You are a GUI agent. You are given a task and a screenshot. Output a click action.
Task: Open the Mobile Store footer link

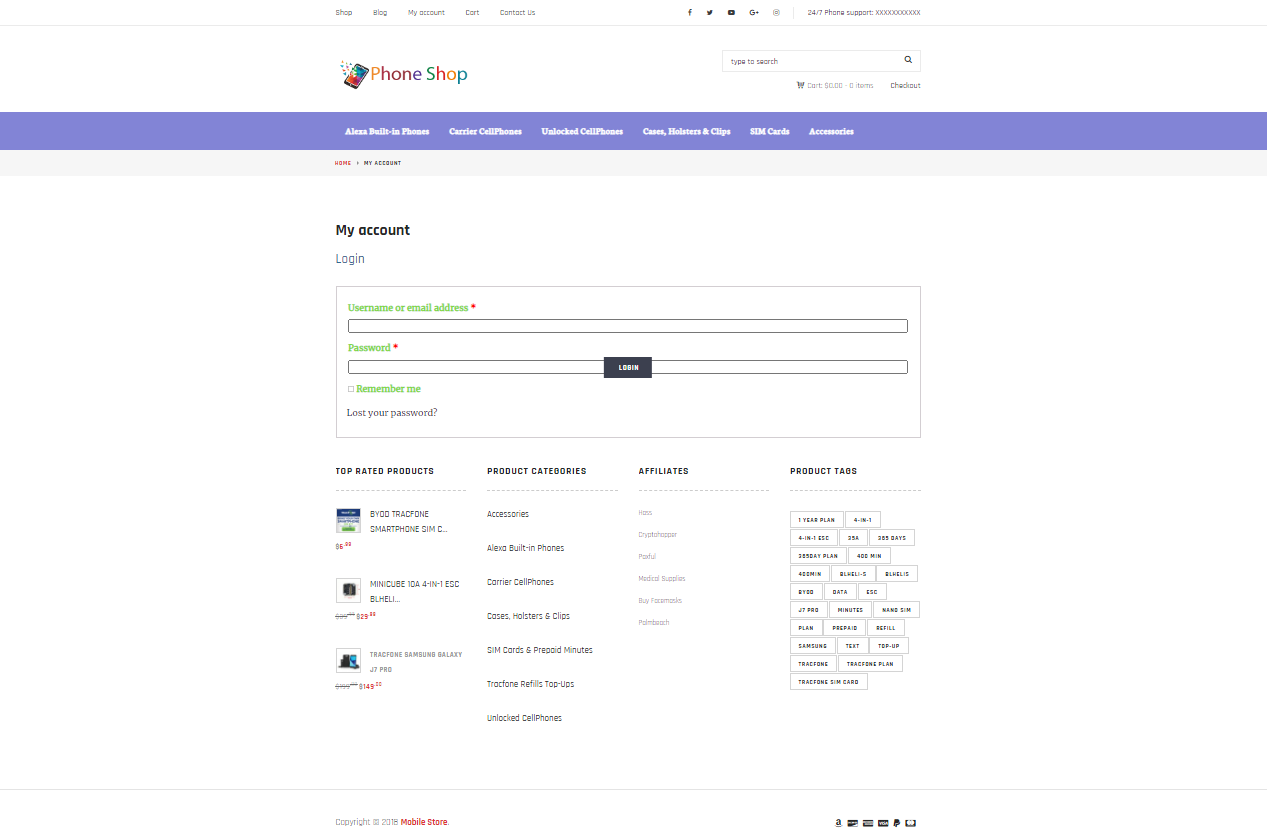click(x=425, y=823)
